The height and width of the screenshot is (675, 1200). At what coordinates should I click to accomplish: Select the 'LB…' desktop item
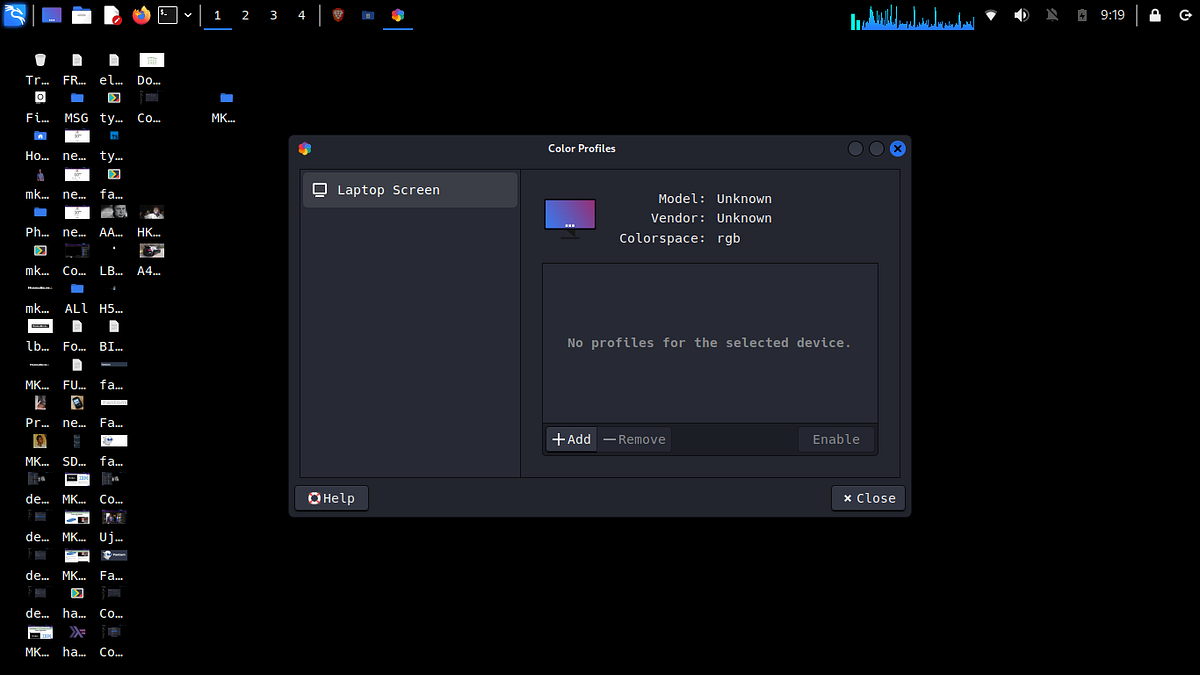112,260
